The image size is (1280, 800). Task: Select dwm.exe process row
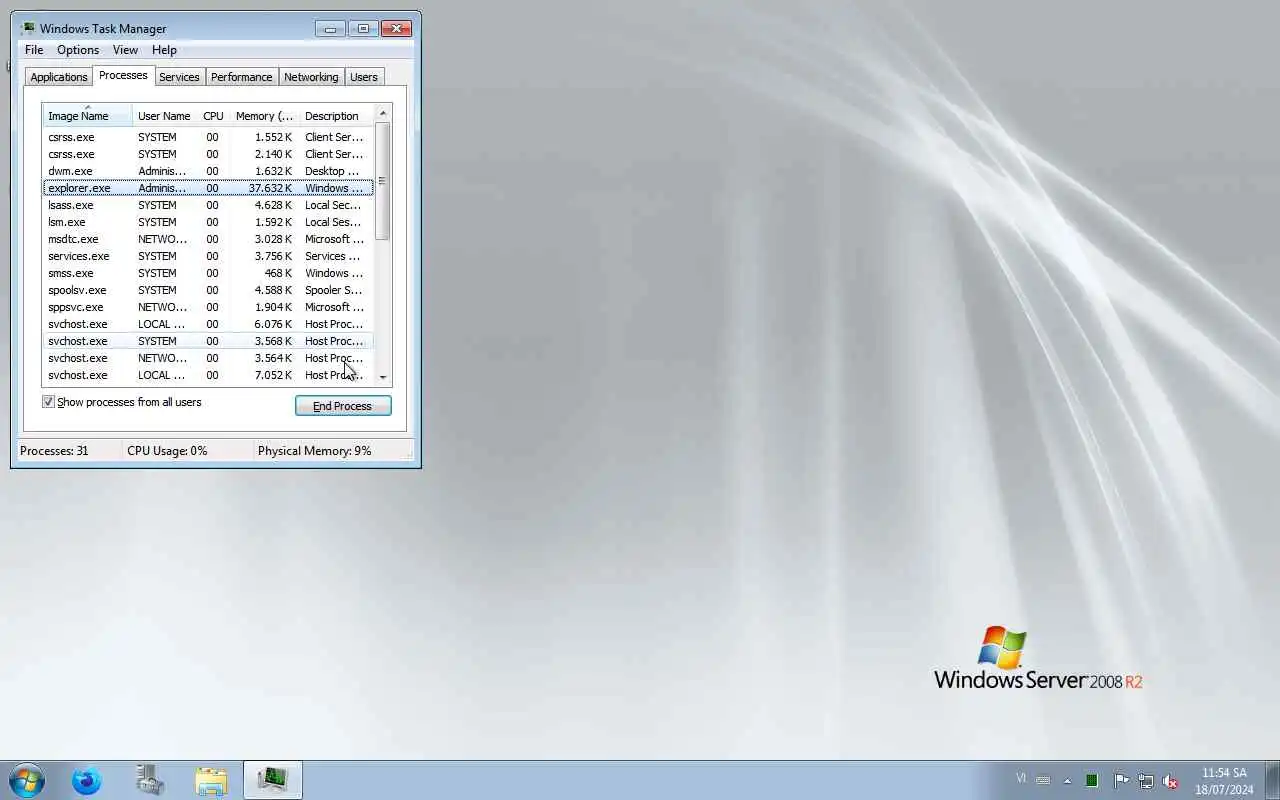[x=208, y=171]
